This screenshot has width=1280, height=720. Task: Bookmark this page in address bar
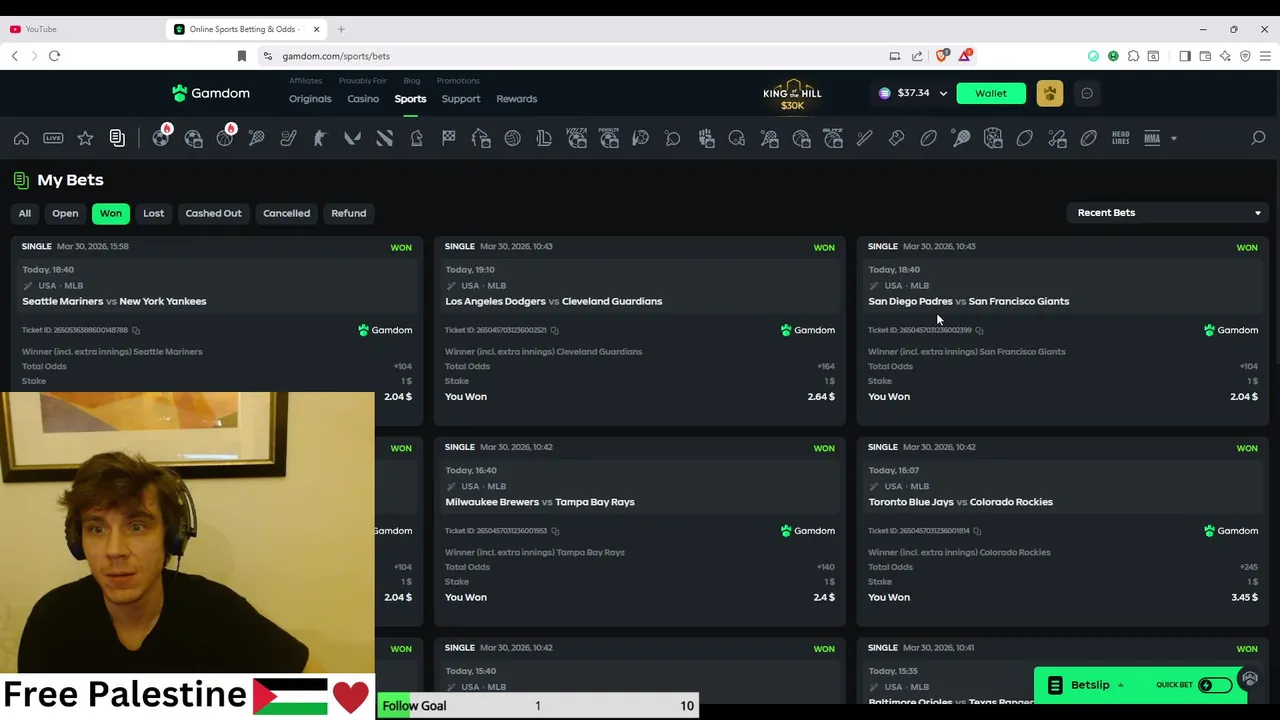(x=241, y=56)
